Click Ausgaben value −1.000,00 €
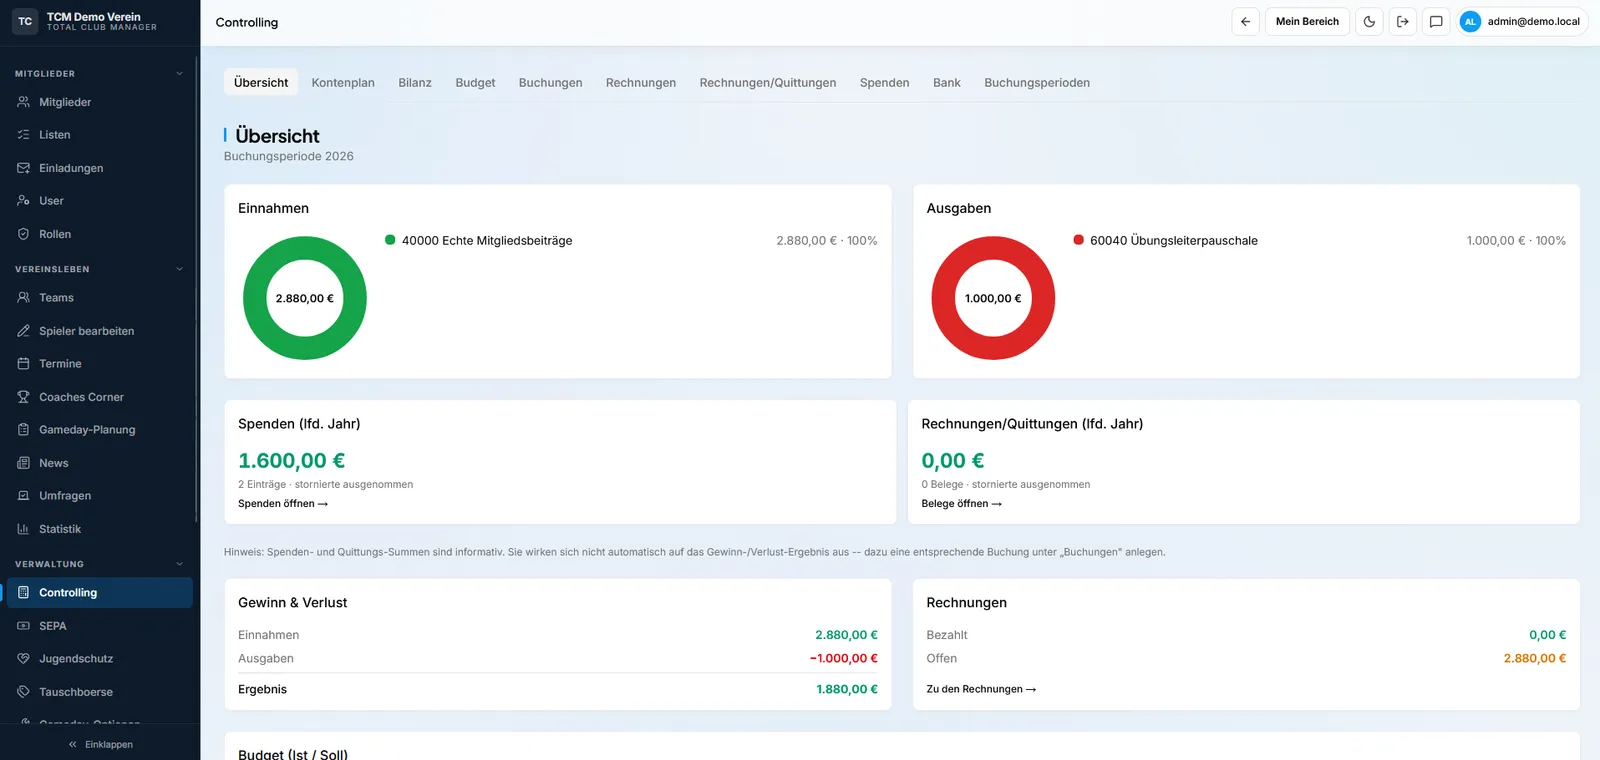Image resolution: width=1600 pixels, height=760 pixels. coord(844,658)
